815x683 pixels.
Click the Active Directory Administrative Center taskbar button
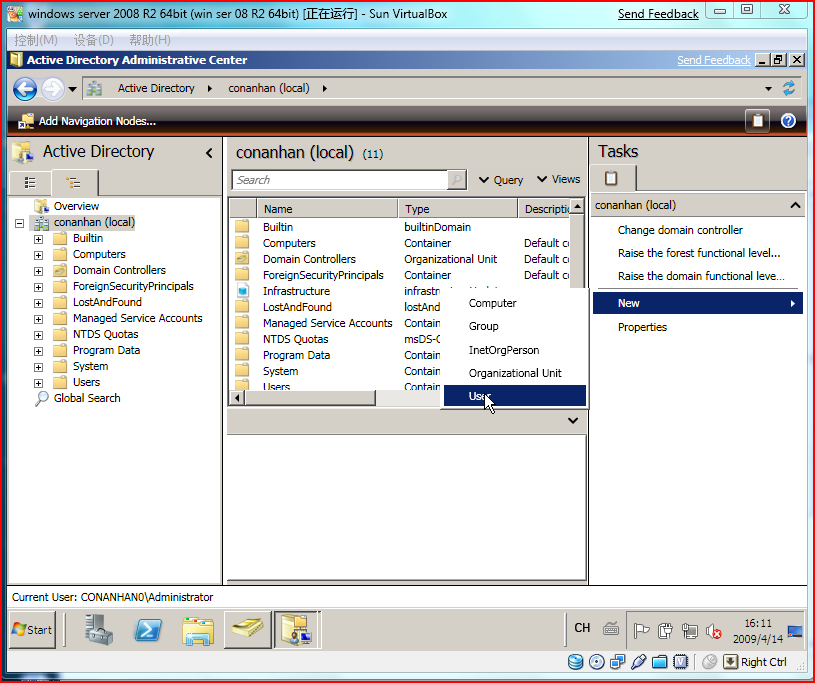(297, 630)
